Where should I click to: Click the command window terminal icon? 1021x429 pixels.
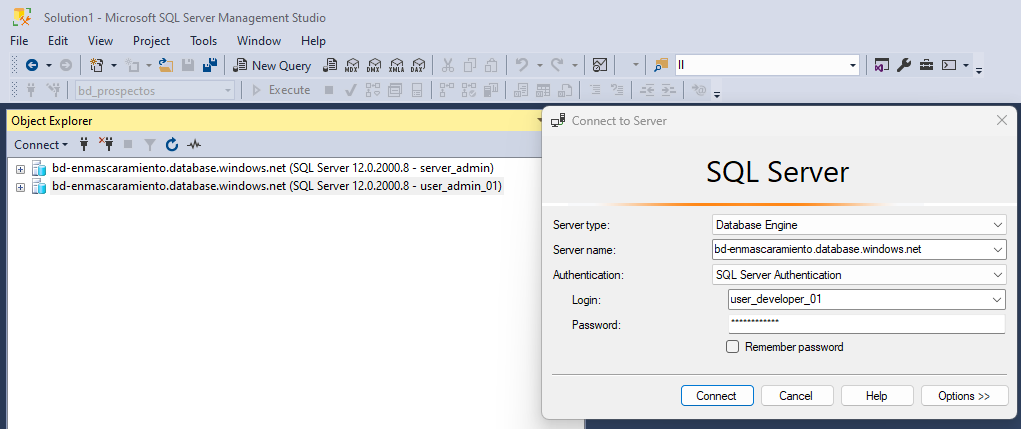coord(950,65)
